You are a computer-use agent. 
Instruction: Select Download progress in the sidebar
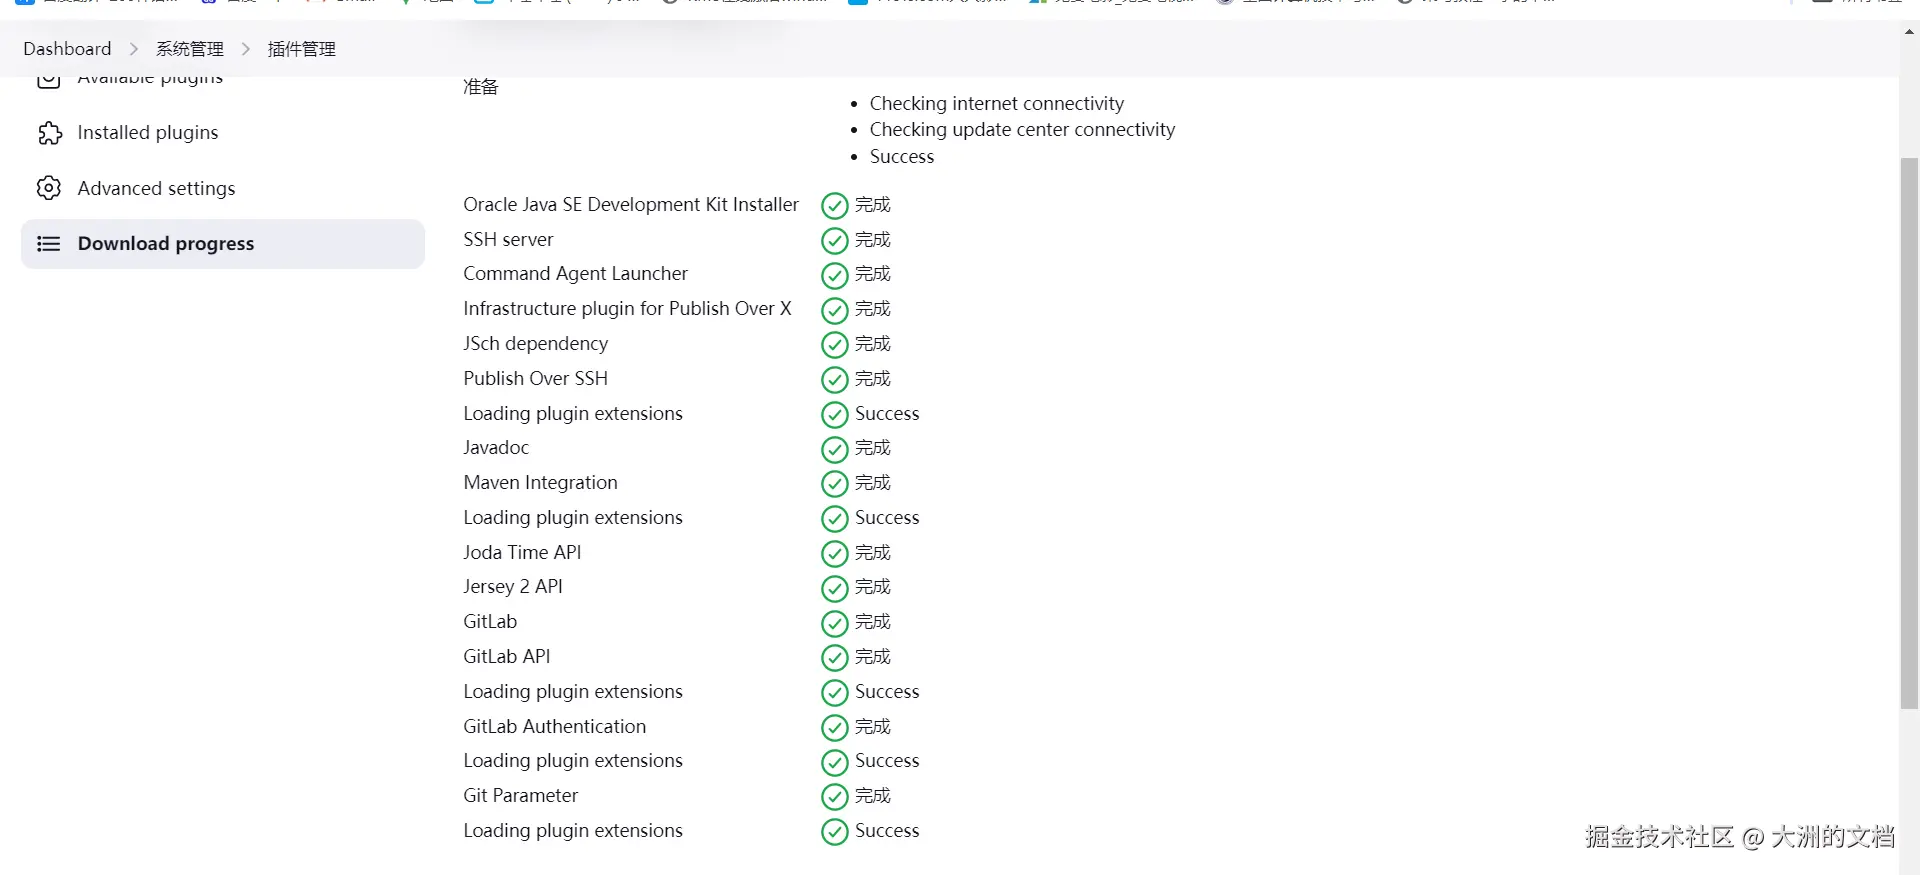click(165, 244)
